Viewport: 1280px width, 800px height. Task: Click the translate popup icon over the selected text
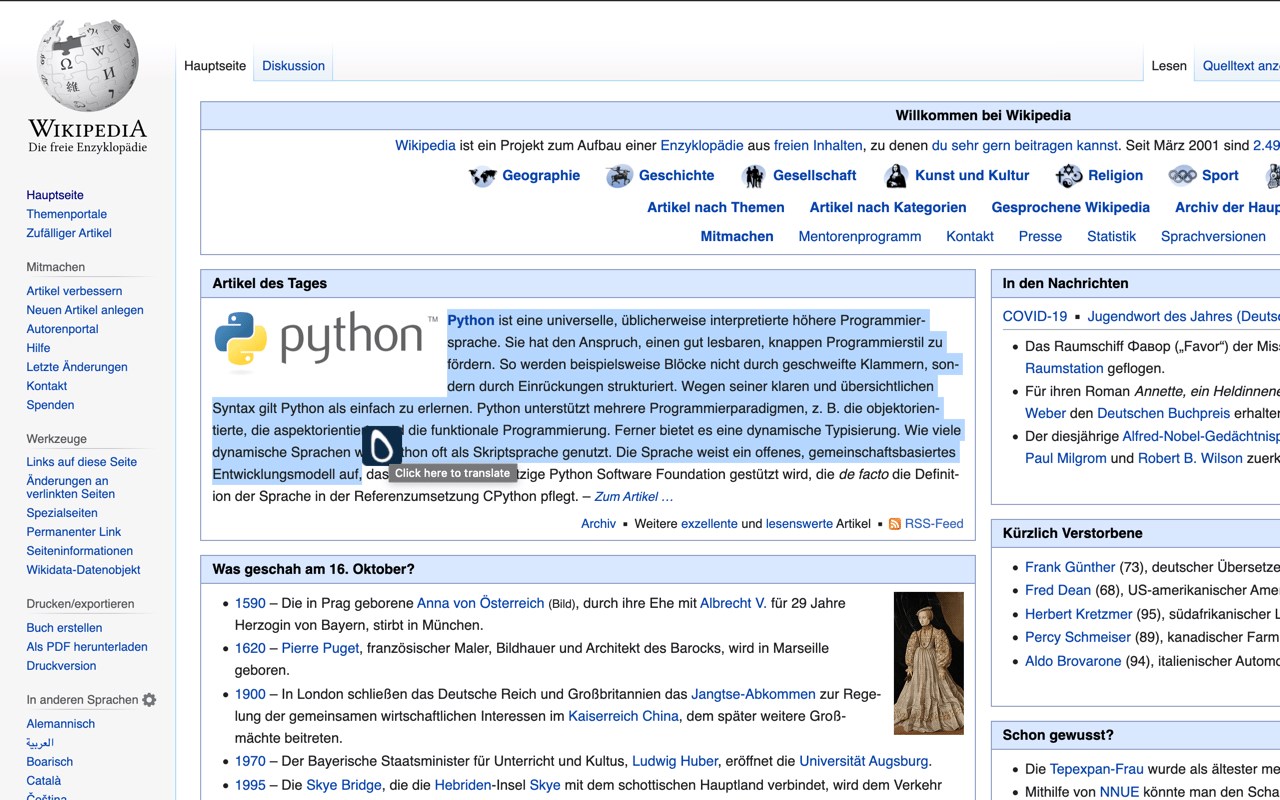tap(382, 446)
